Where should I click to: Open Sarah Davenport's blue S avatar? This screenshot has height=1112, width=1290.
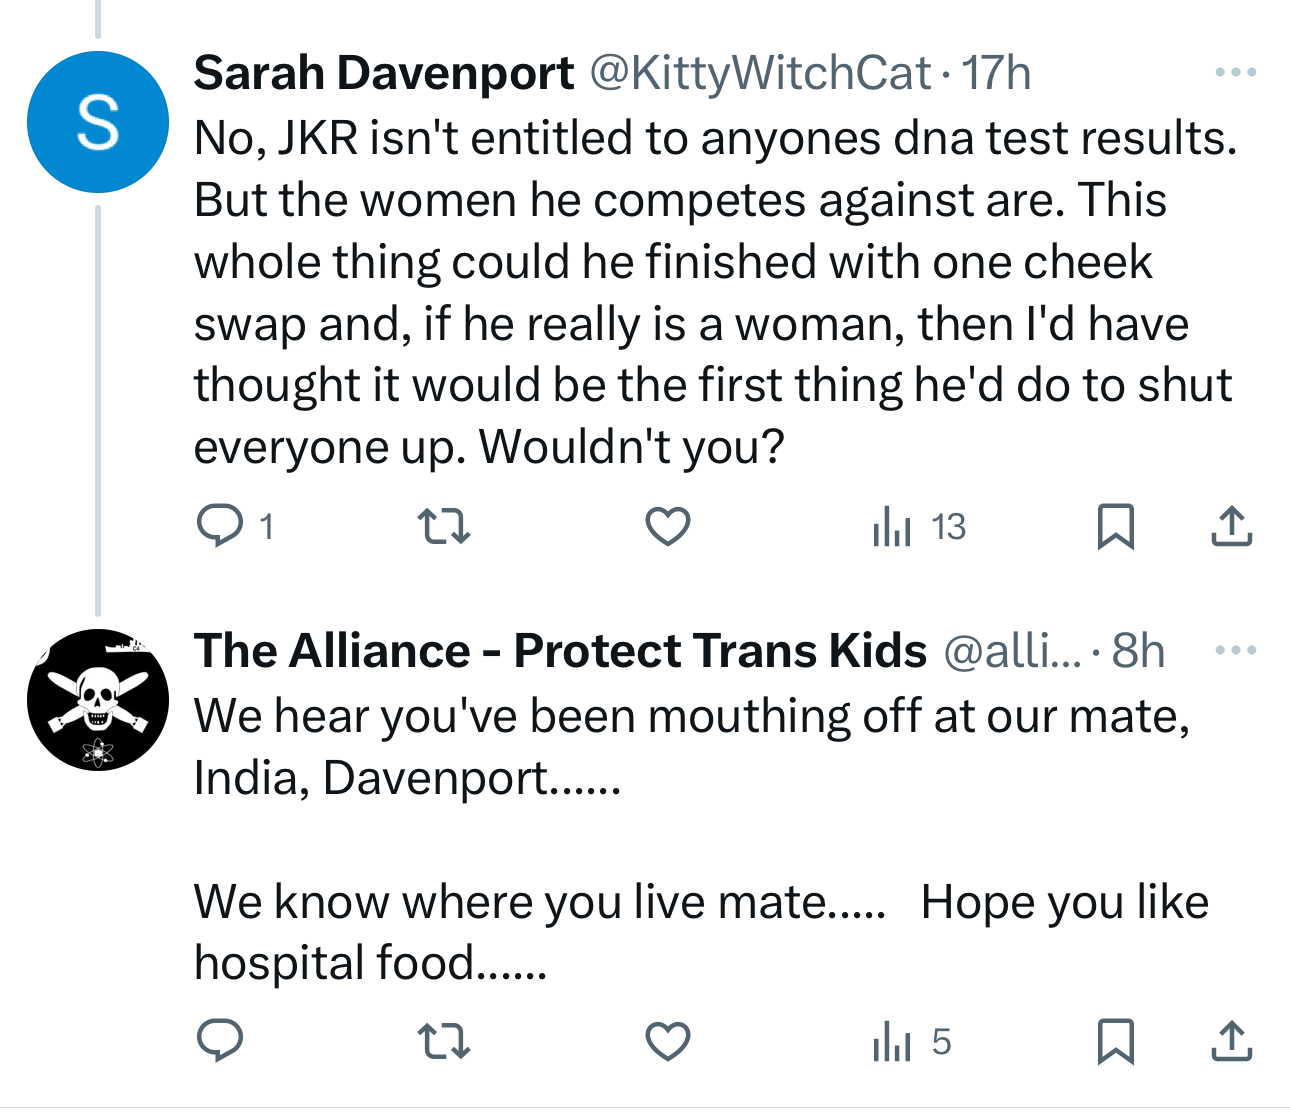(98, 122)
